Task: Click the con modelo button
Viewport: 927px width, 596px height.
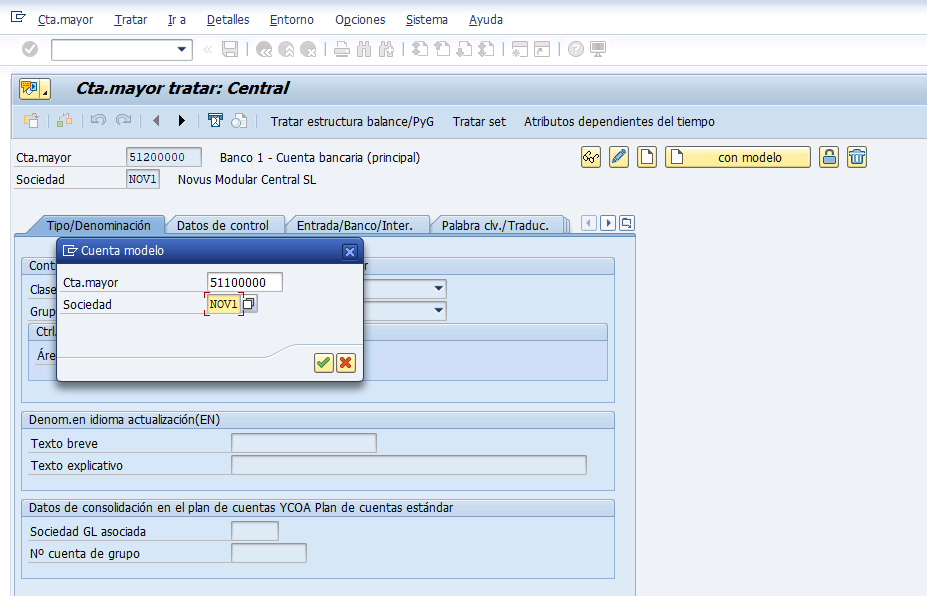Action: pyautogui.click(x=737, y=157)
